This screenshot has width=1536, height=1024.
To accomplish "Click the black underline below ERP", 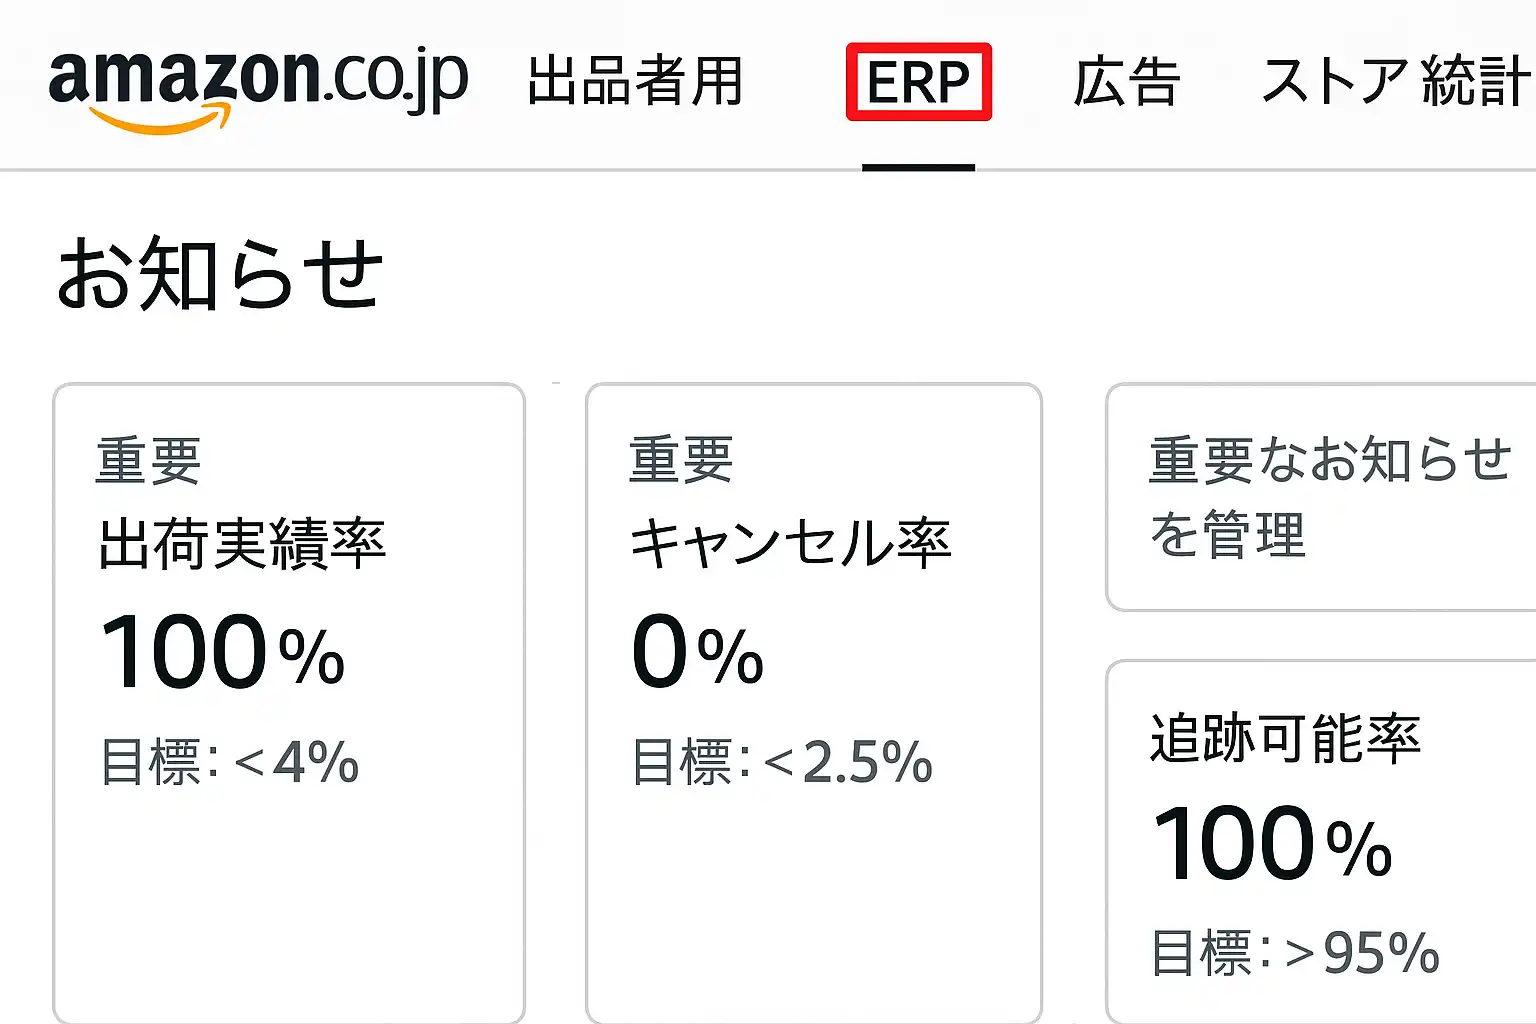I will (918, 167).
